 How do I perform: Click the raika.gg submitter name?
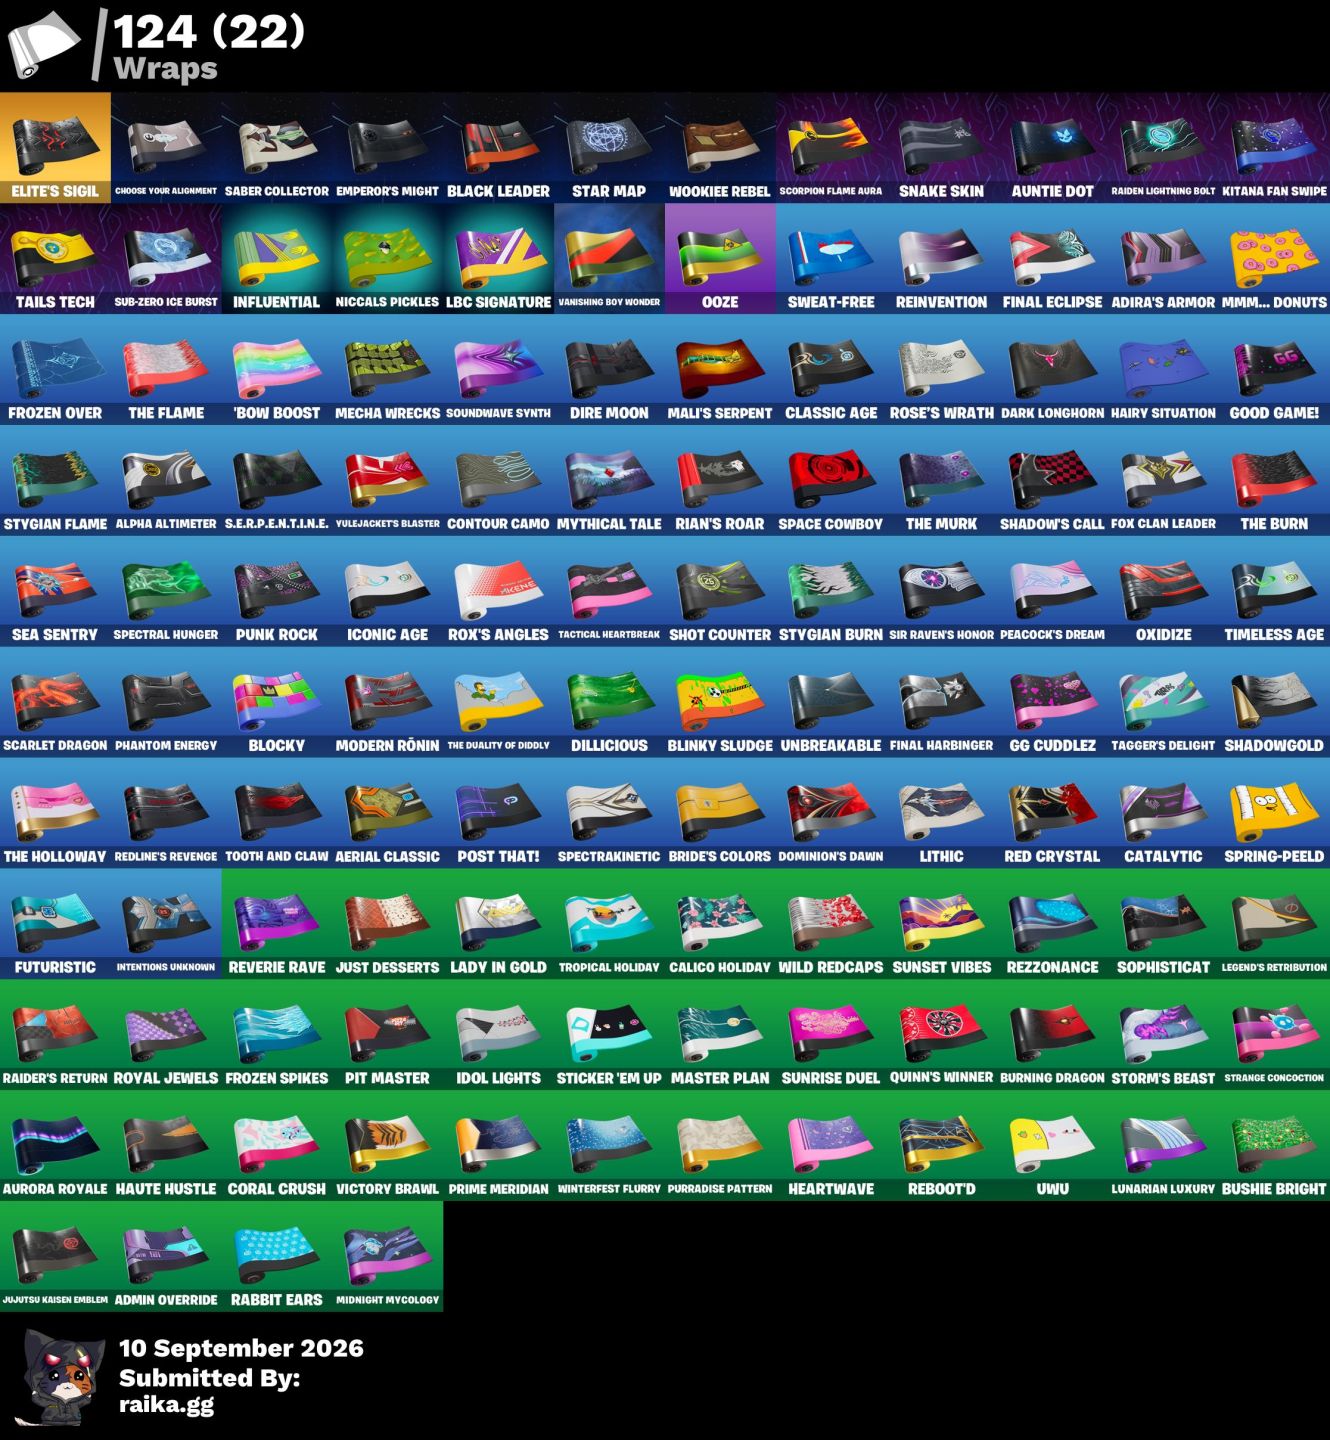tap(166, 1405)
